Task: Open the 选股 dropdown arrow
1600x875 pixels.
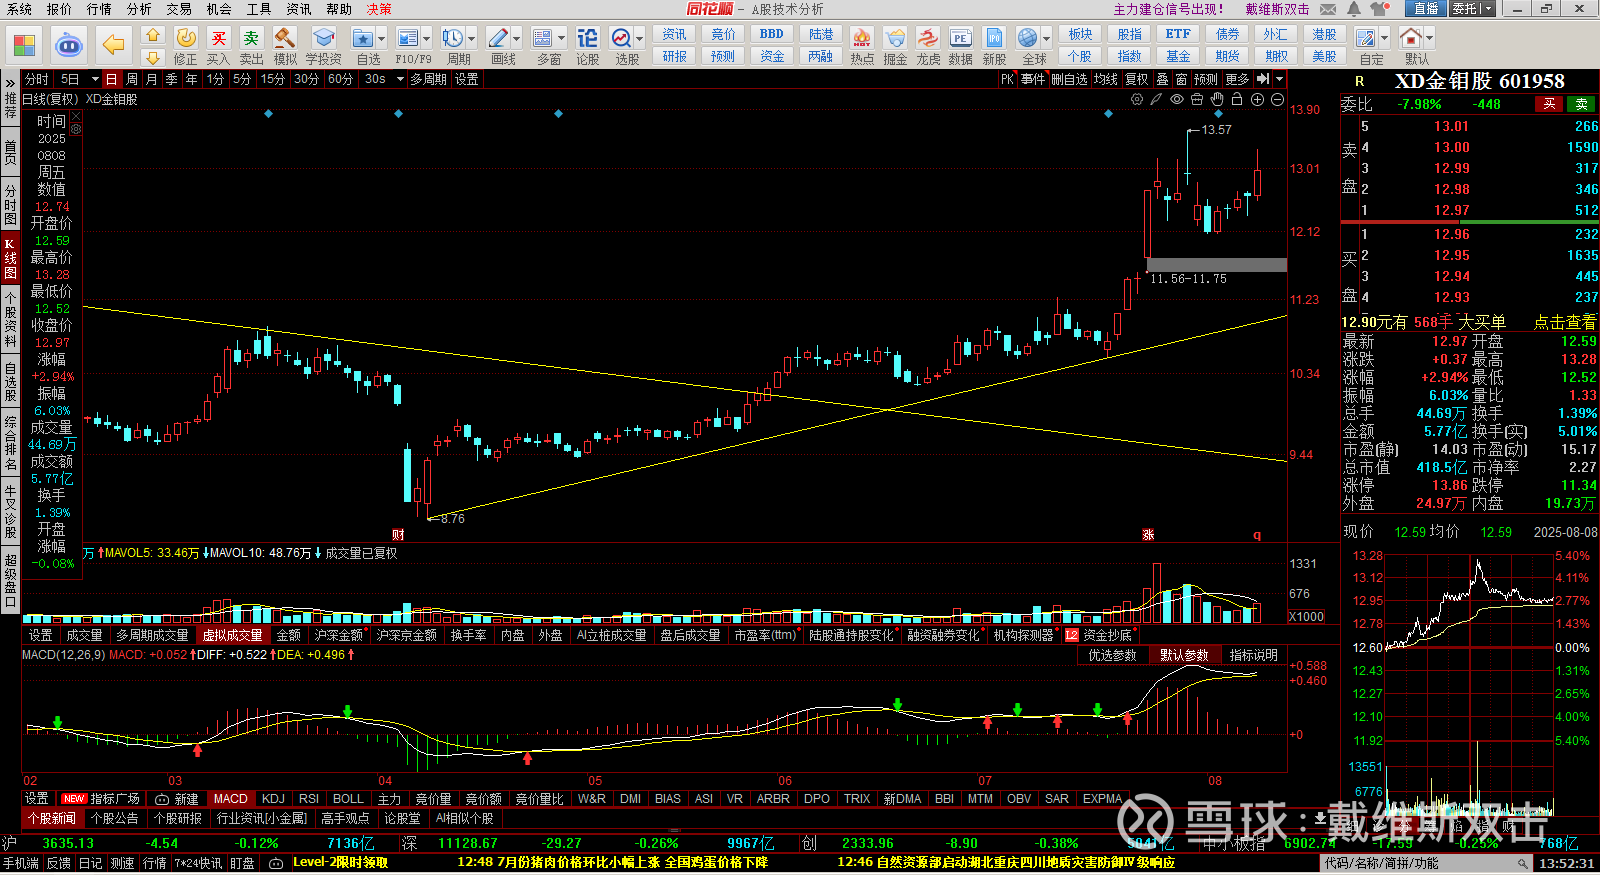Action: [640, 39]
